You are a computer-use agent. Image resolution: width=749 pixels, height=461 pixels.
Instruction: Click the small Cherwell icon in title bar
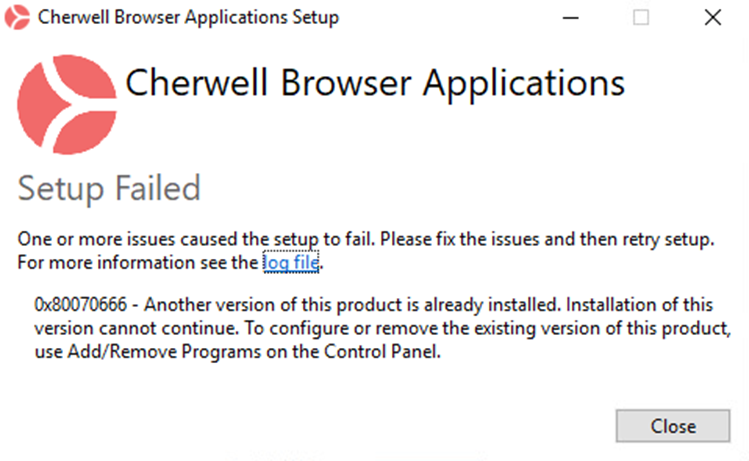click(17, 17)
